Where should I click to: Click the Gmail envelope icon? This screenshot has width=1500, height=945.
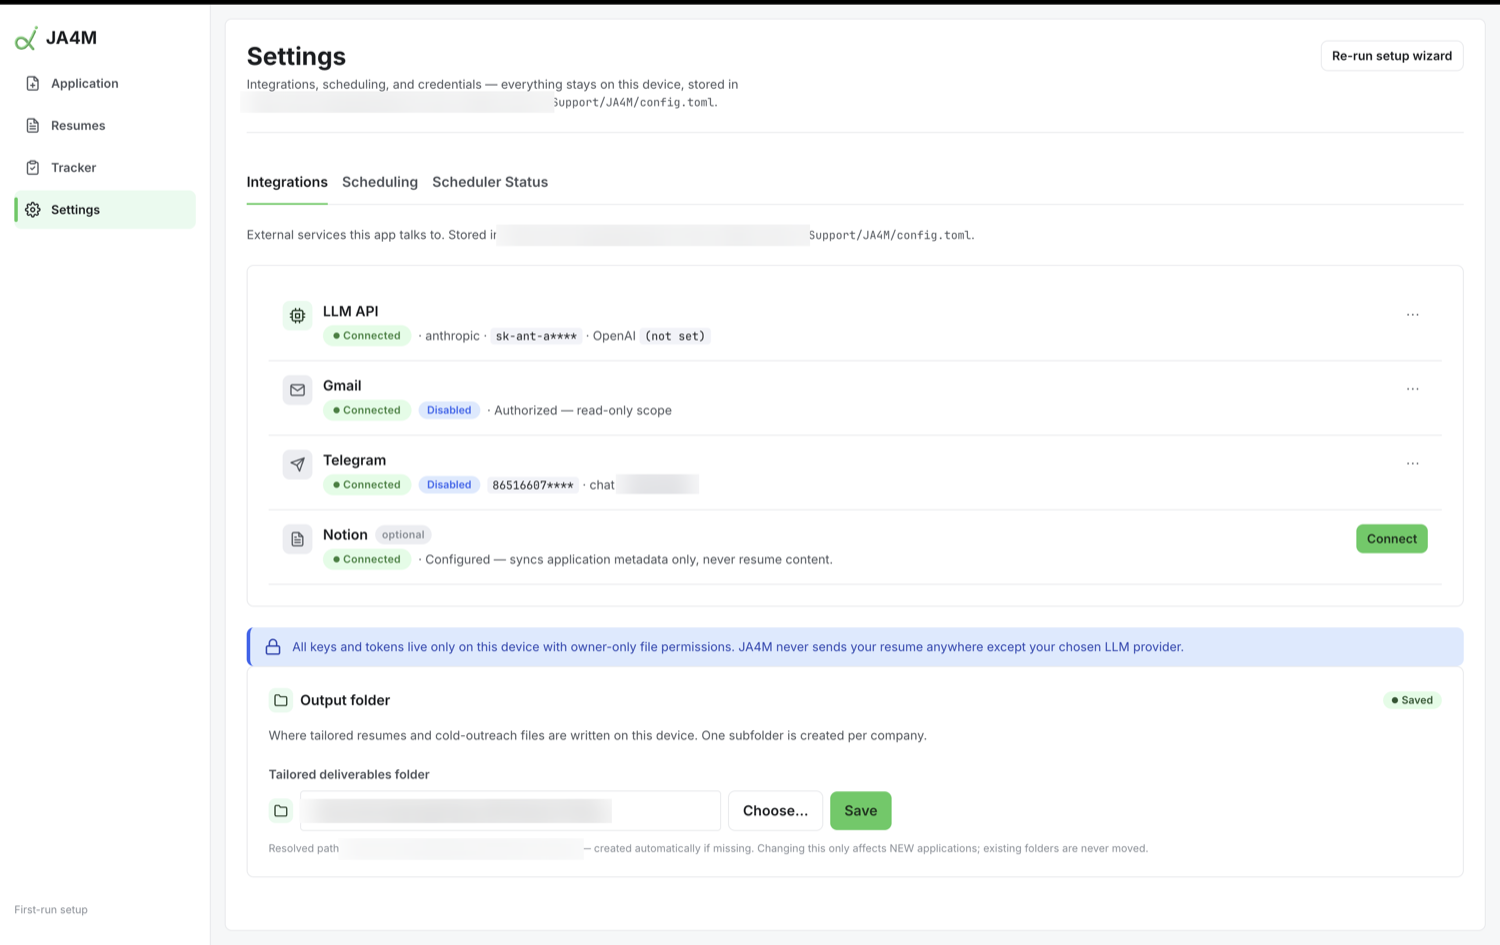point(297,390)
